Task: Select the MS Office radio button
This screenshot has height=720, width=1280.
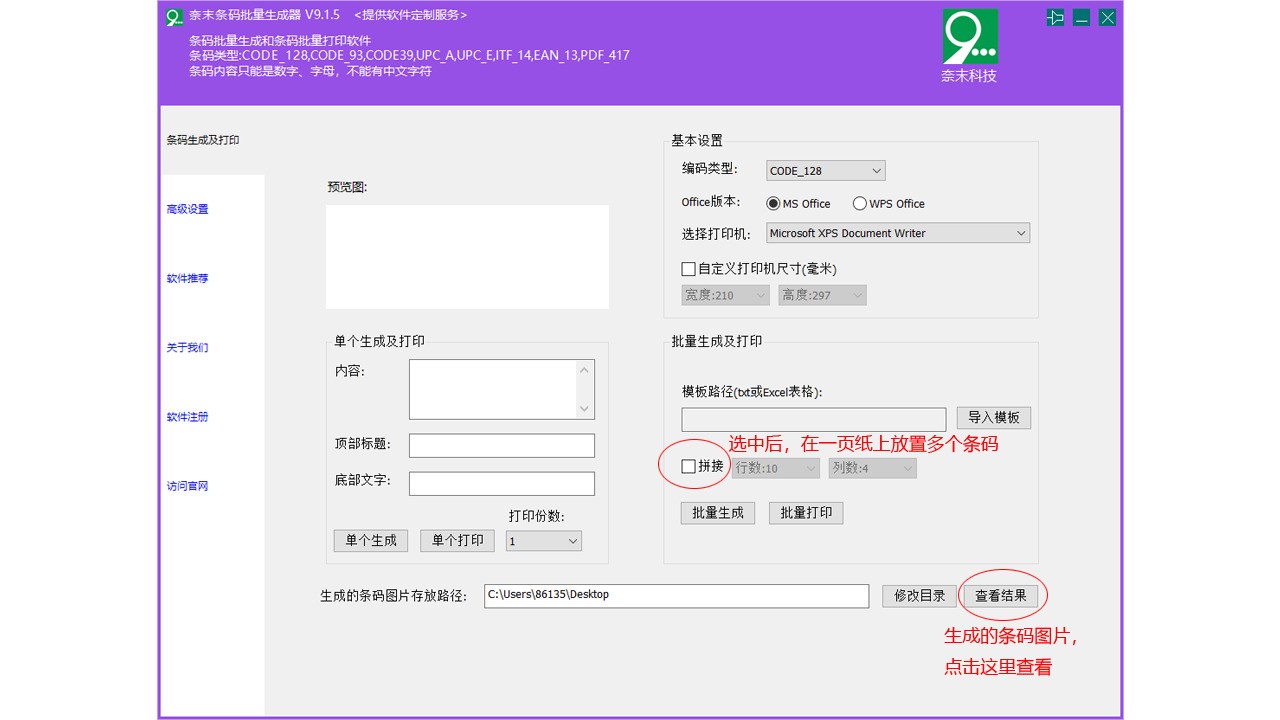Action: 773,203
